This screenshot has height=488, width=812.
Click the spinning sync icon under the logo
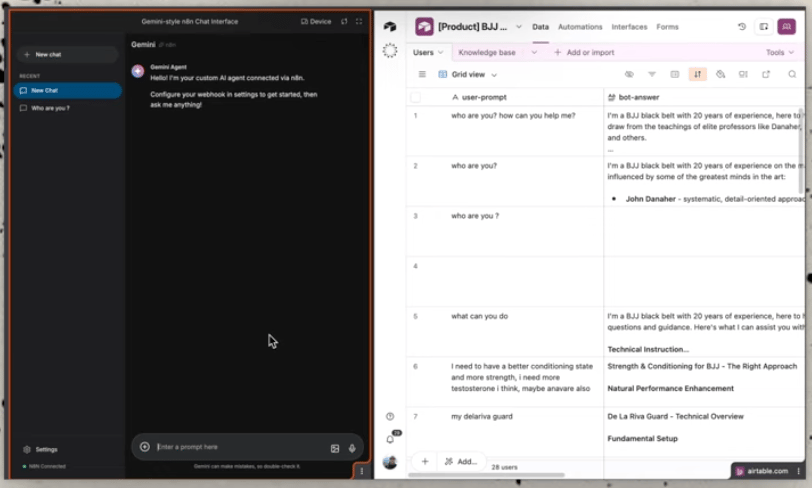click(390, 50)
